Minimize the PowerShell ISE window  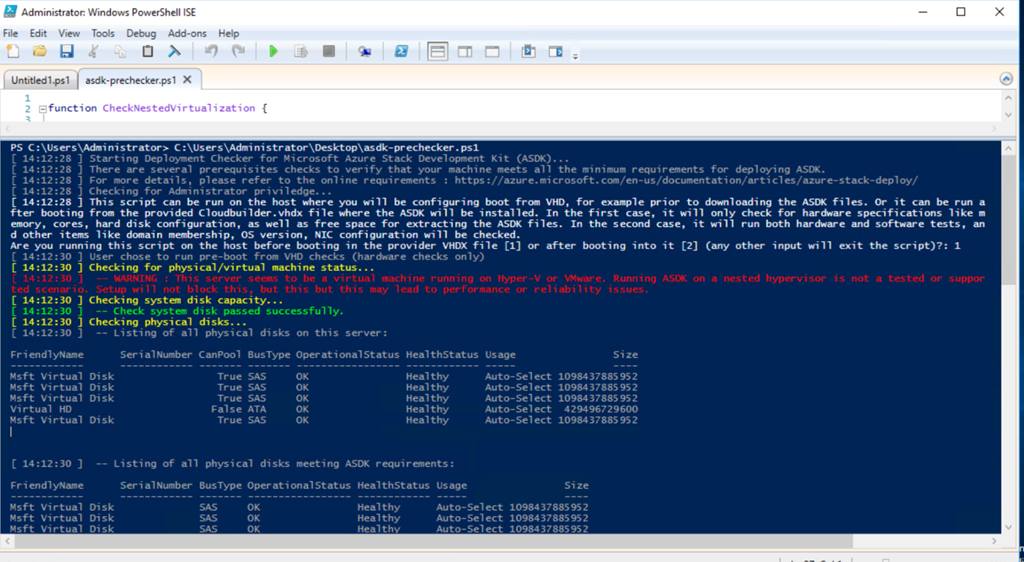point(923,12)
